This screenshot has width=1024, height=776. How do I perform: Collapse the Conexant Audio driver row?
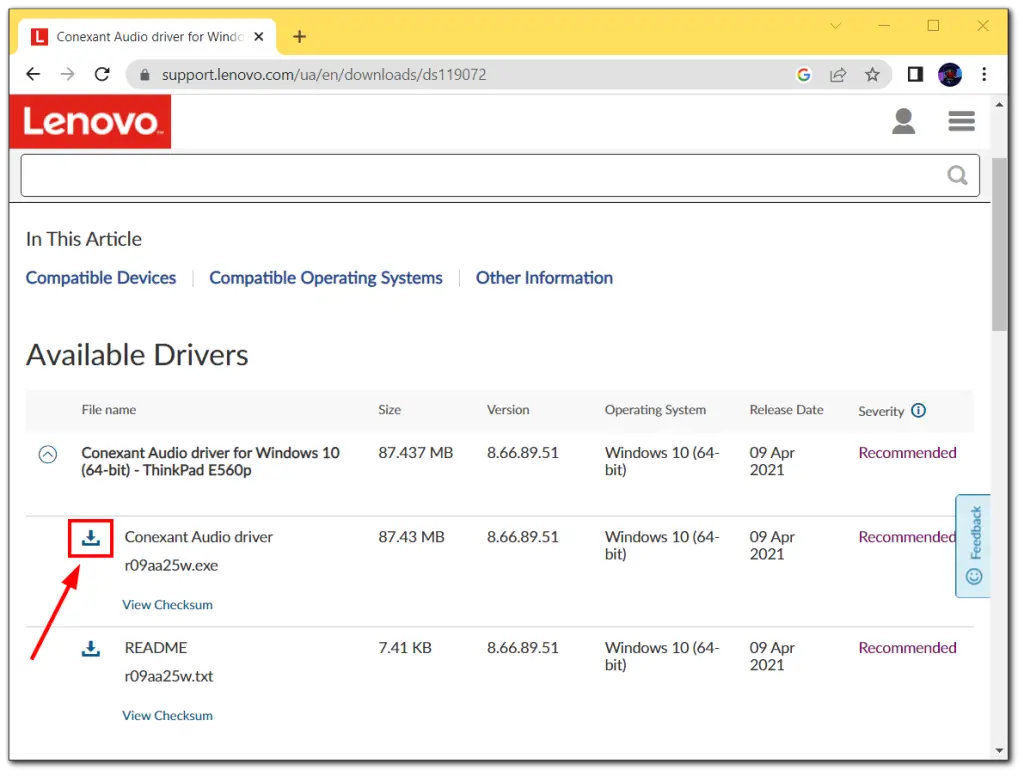tap(47, 454)
